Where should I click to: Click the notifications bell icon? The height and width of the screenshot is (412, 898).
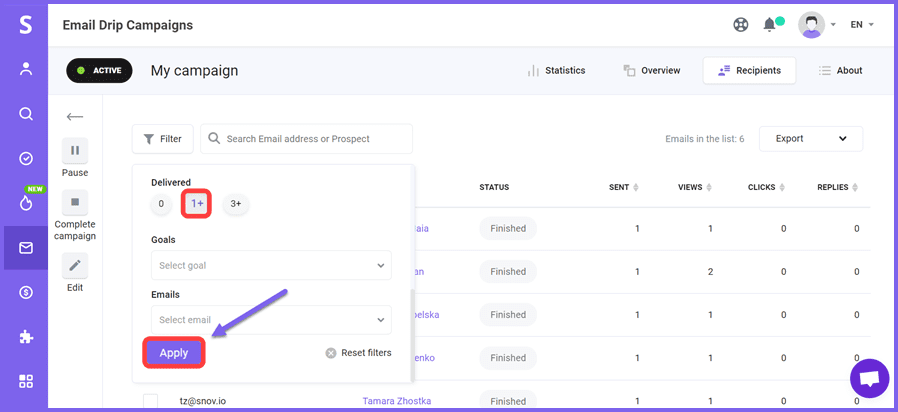click(x=769, y=24)
